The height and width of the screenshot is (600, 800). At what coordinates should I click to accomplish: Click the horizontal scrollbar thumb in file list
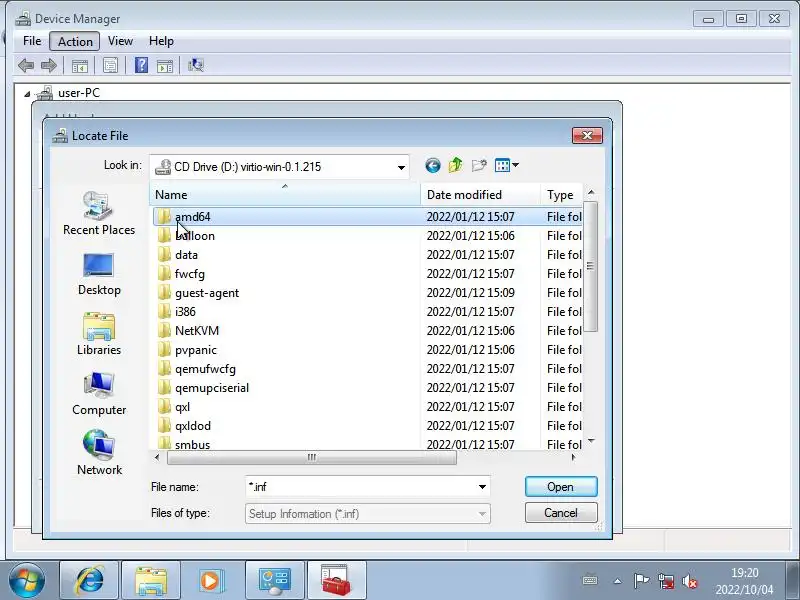(312, 457)
